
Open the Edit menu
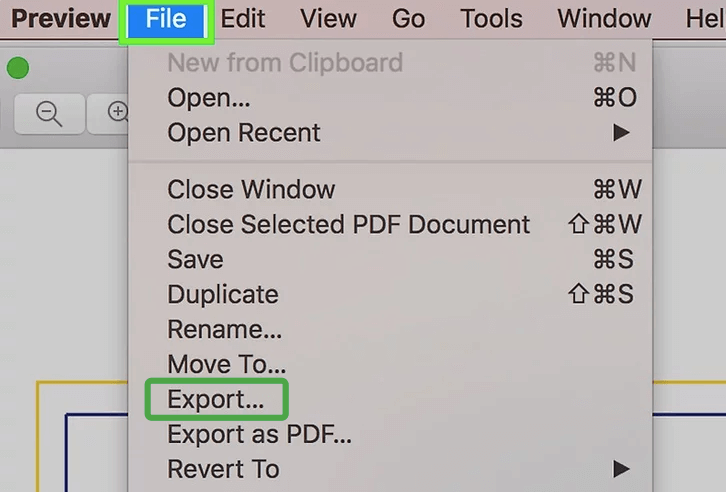(x=243, y=19)
